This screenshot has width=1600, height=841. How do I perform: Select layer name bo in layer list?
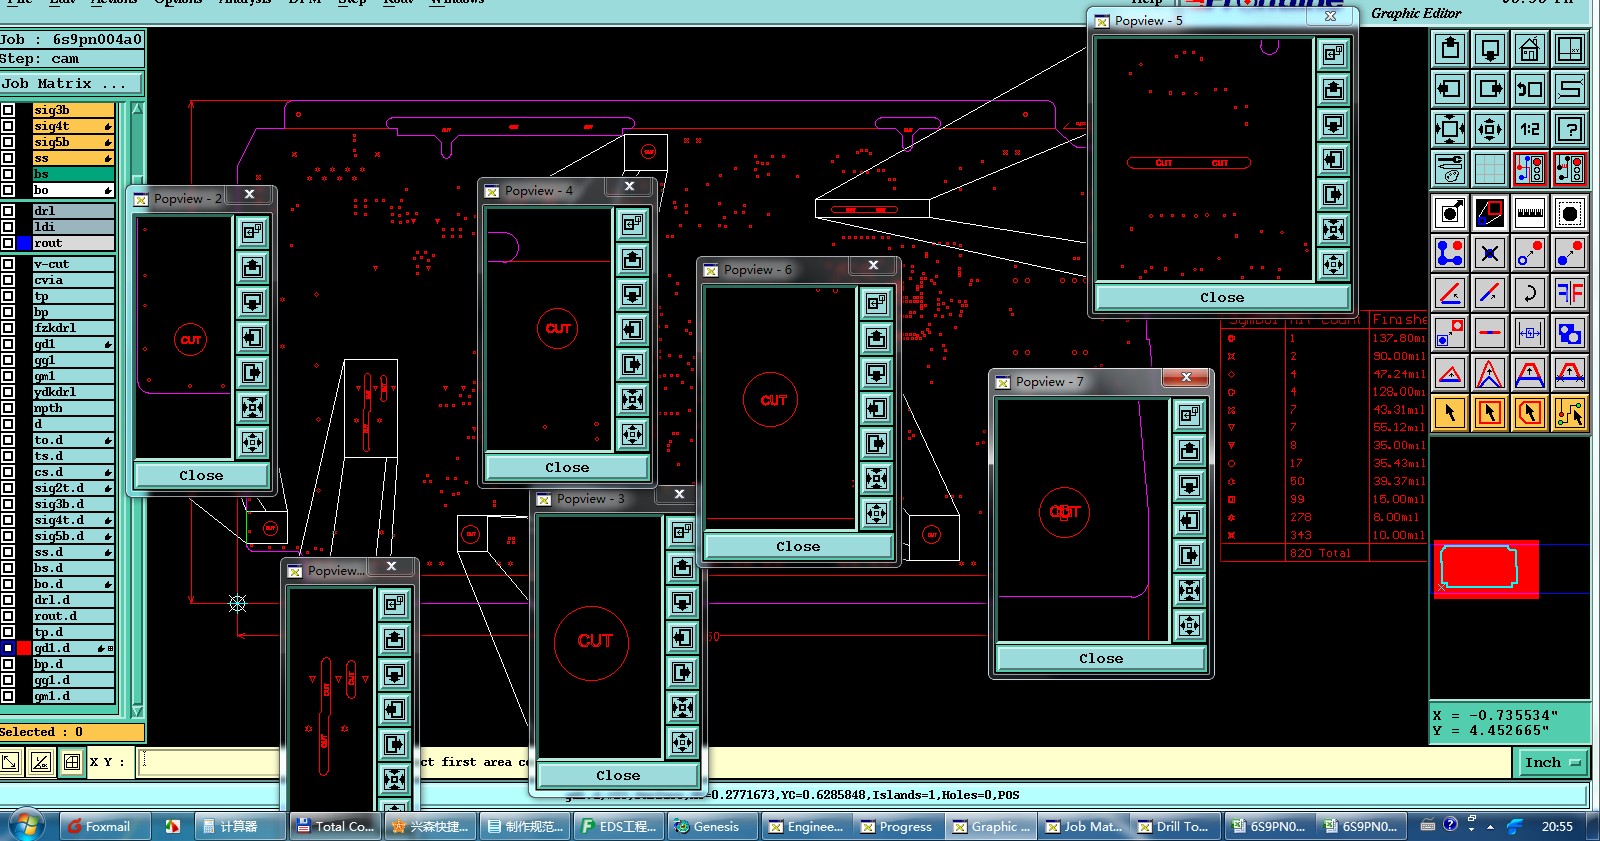(73, 190)
